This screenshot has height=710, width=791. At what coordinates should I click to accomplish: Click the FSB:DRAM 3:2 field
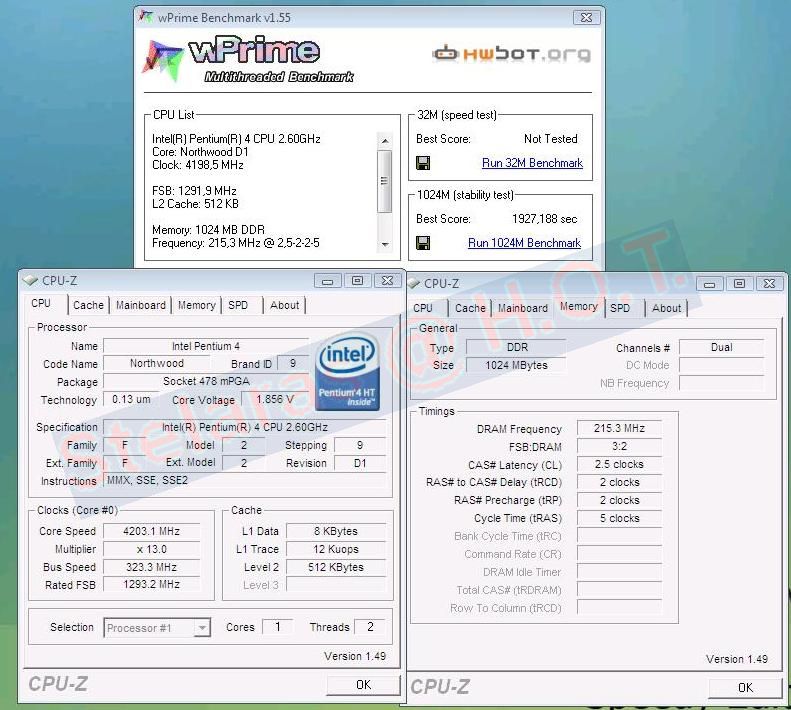tap(619, 447)
